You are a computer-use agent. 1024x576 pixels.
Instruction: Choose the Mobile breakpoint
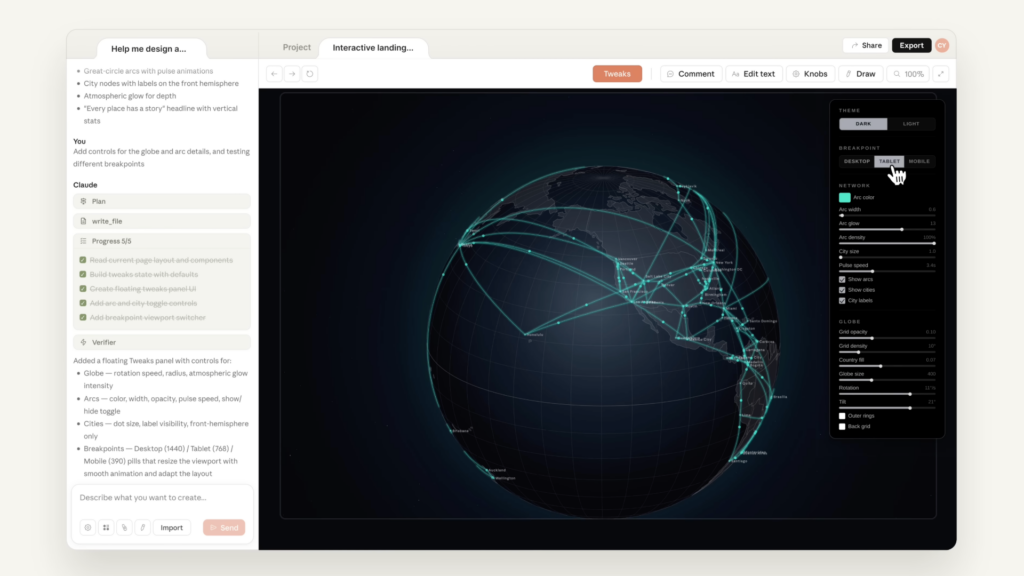919,161
